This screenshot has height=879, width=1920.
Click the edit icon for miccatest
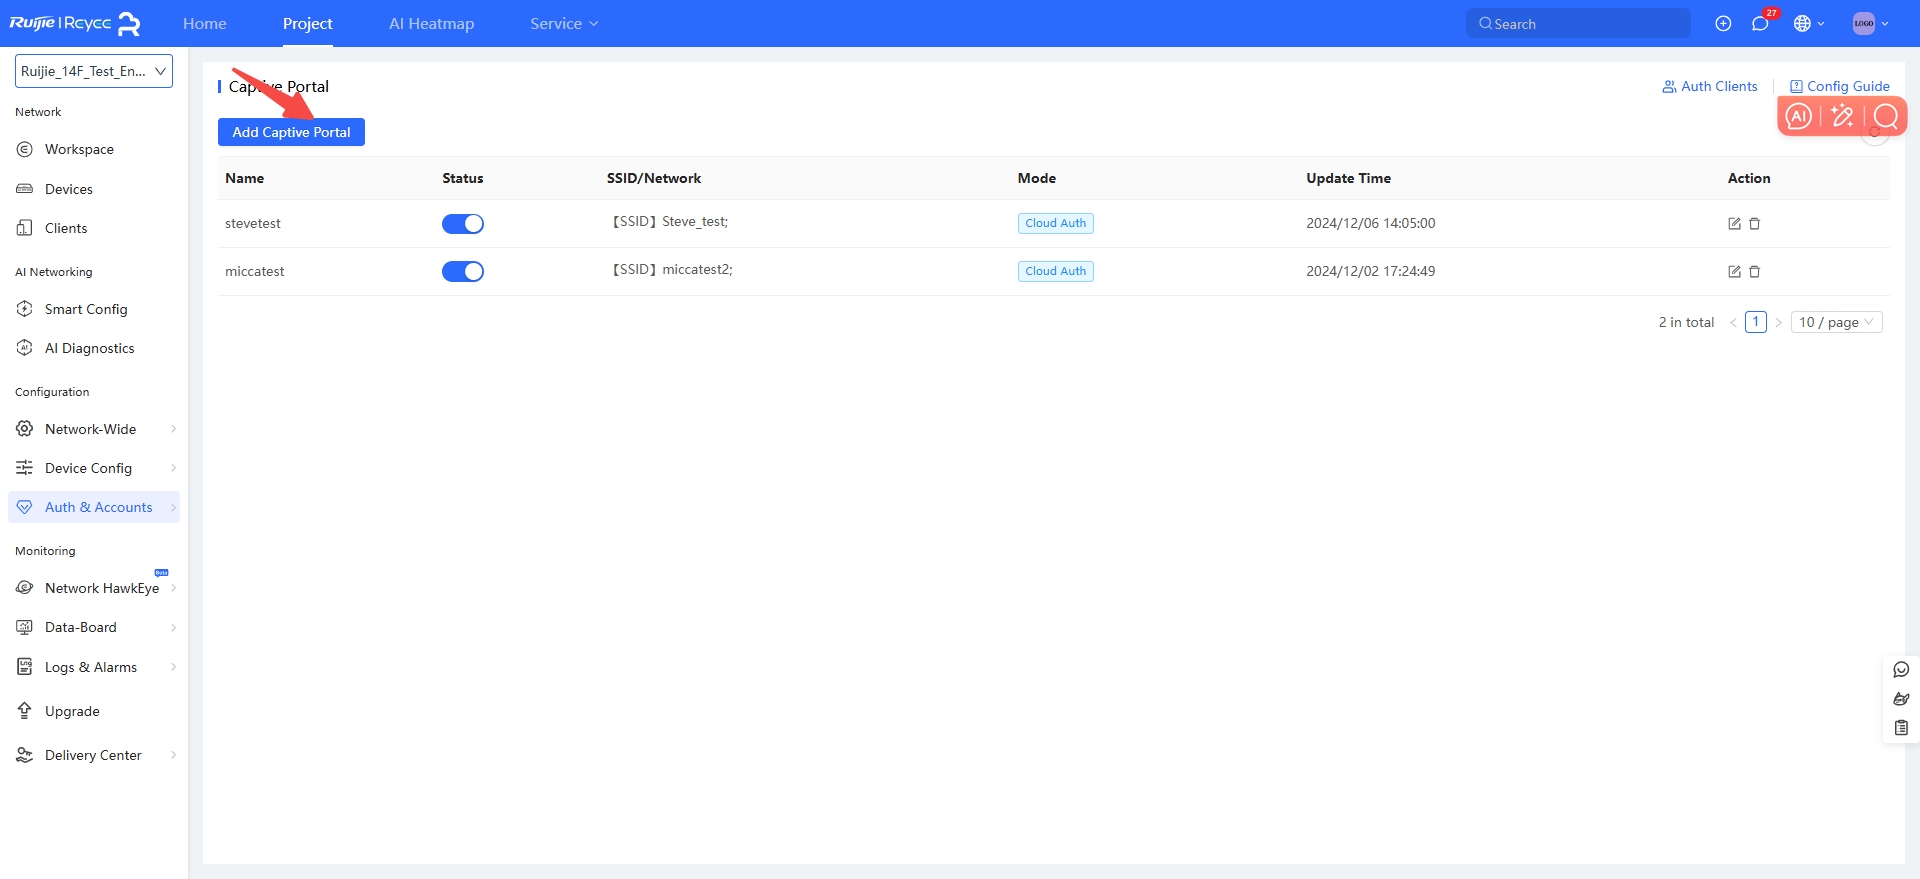(x=1734, y=272)
